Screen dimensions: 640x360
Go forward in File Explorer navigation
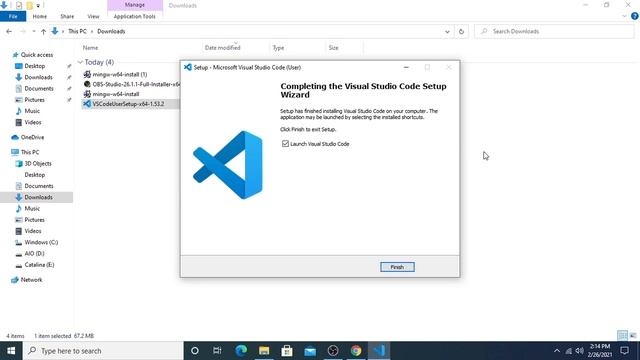tap(23, 31)
